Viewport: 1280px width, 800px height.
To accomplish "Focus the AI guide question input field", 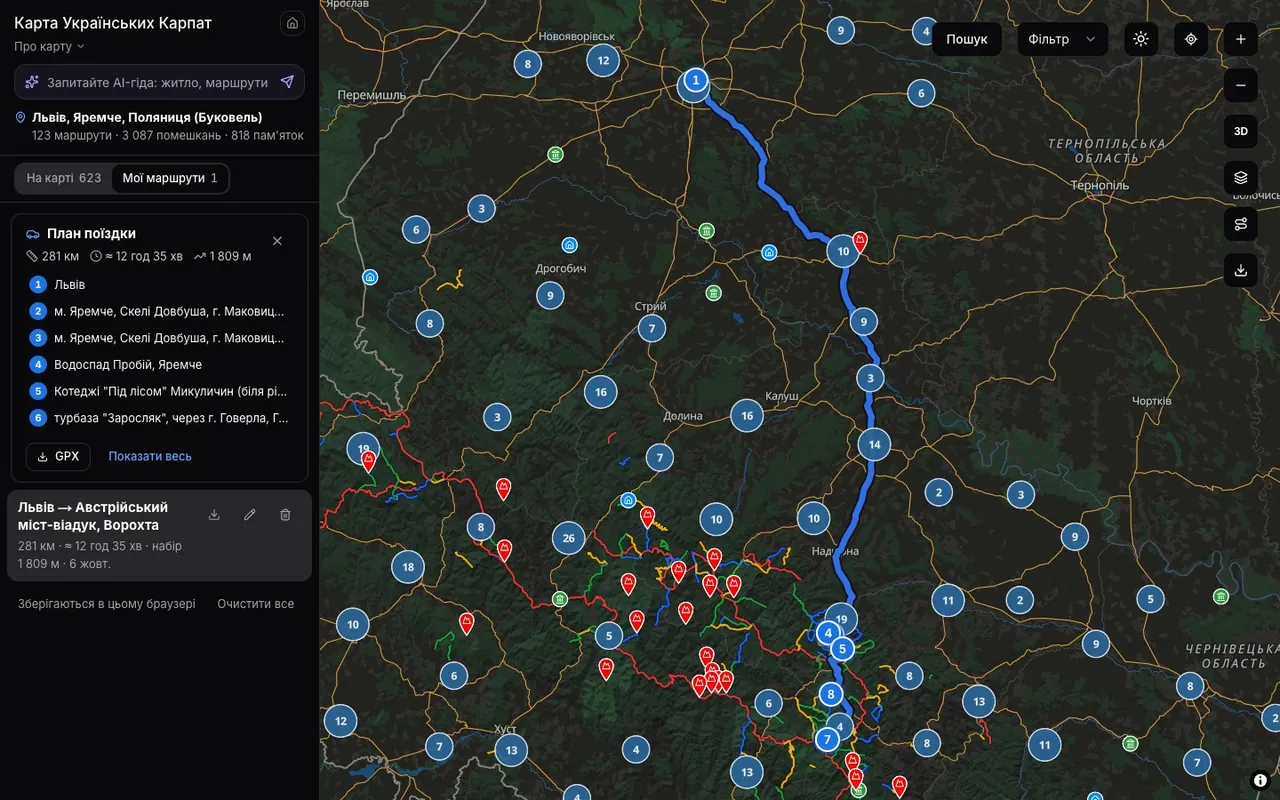I will pos(158,82).
